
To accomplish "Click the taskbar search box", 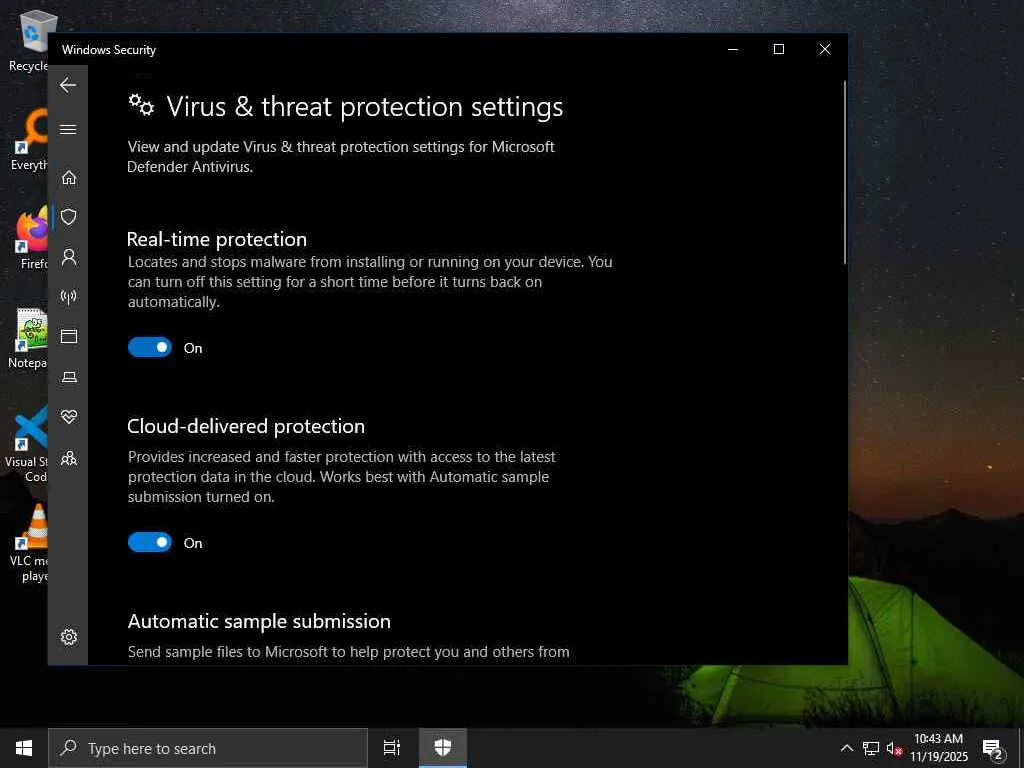I will [x=208, y=748].
